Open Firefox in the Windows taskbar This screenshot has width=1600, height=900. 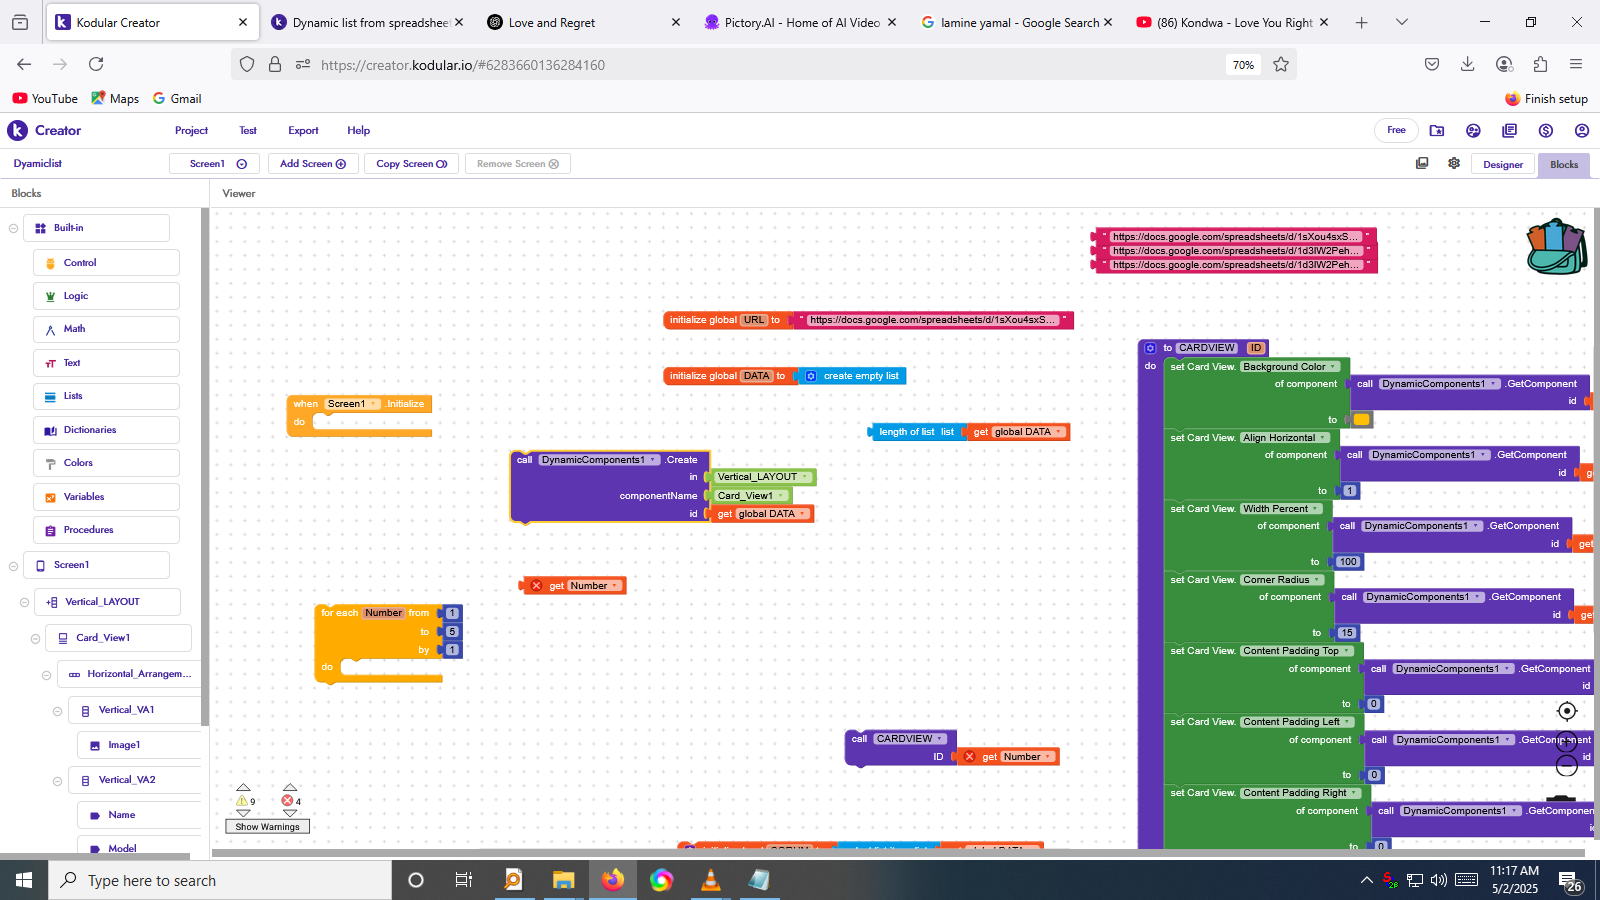click(612, 880)
